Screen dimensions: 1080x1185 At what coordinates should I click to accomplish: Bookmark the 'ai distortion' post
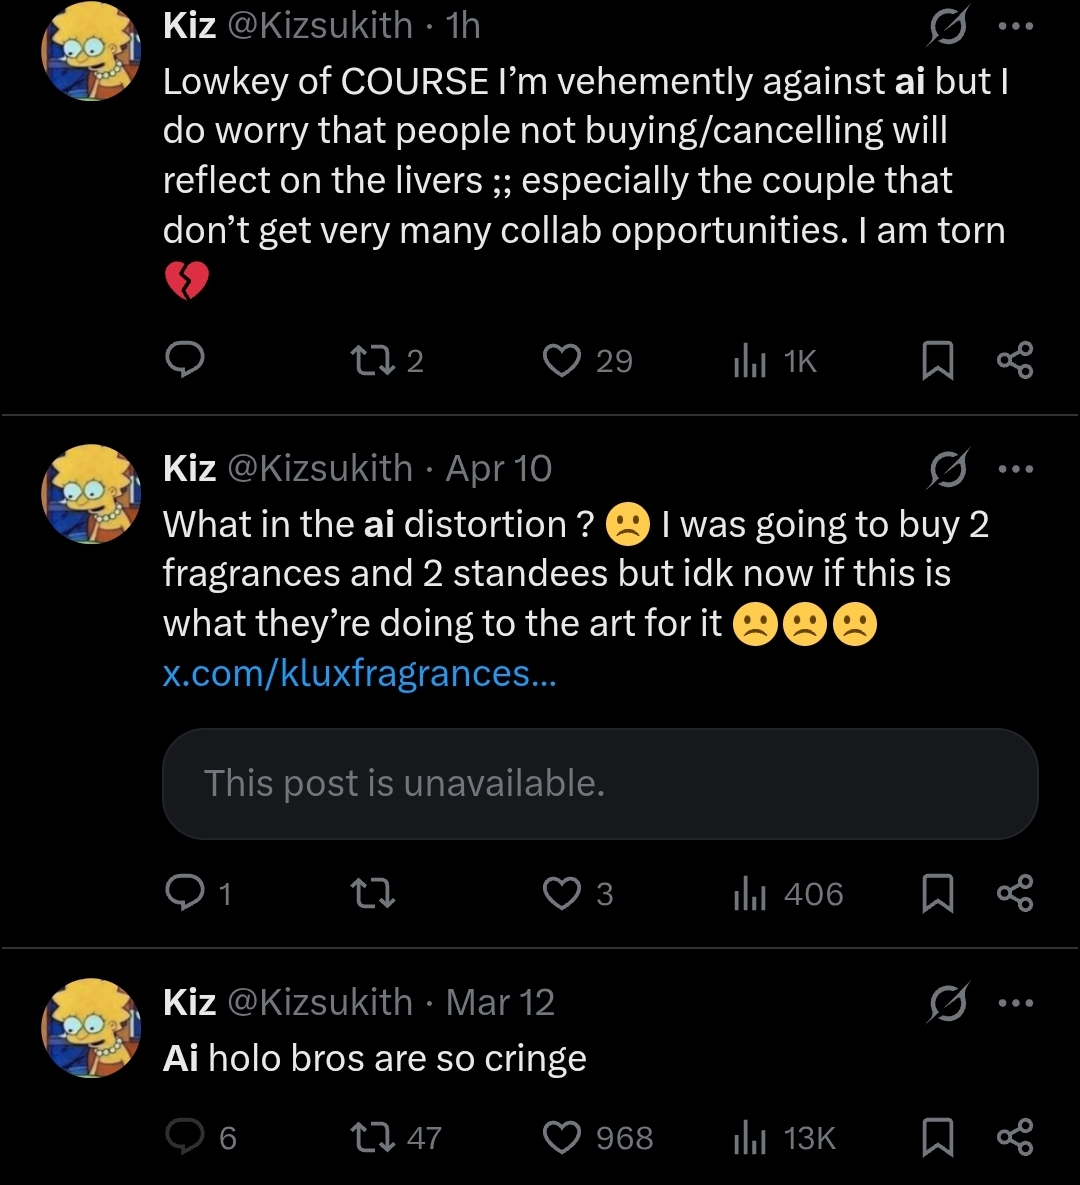point(937,893)
